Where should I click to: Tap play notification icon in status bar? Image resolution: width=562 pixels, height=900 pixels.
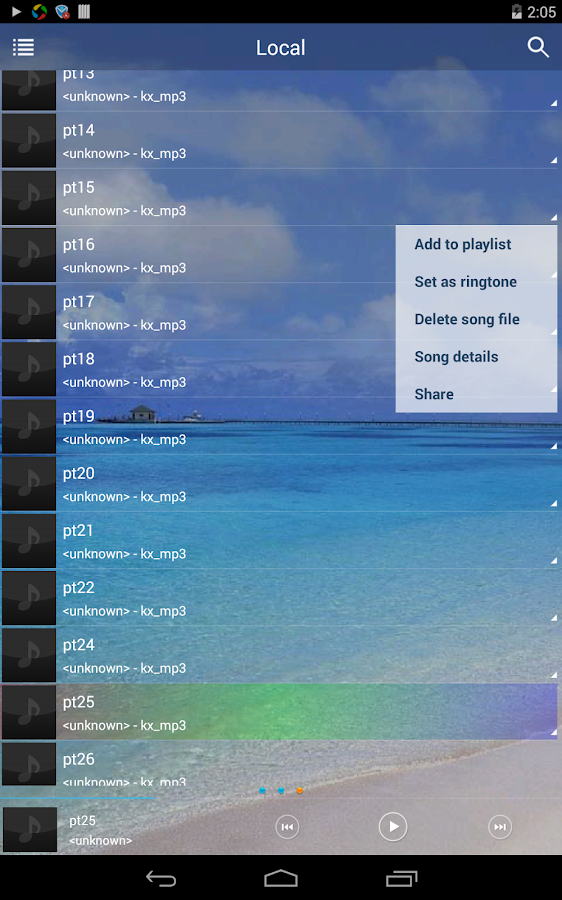[x=16, y=11]
